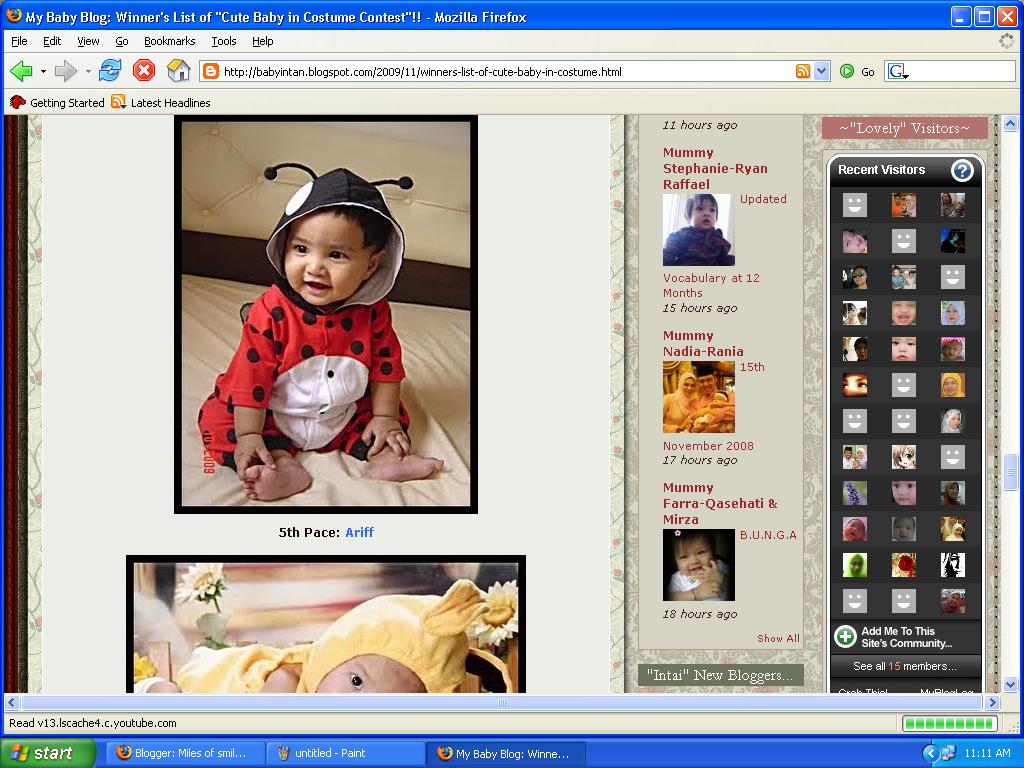
Task: Open Latest Headlines feed bookmark
Action: [161, 103]
